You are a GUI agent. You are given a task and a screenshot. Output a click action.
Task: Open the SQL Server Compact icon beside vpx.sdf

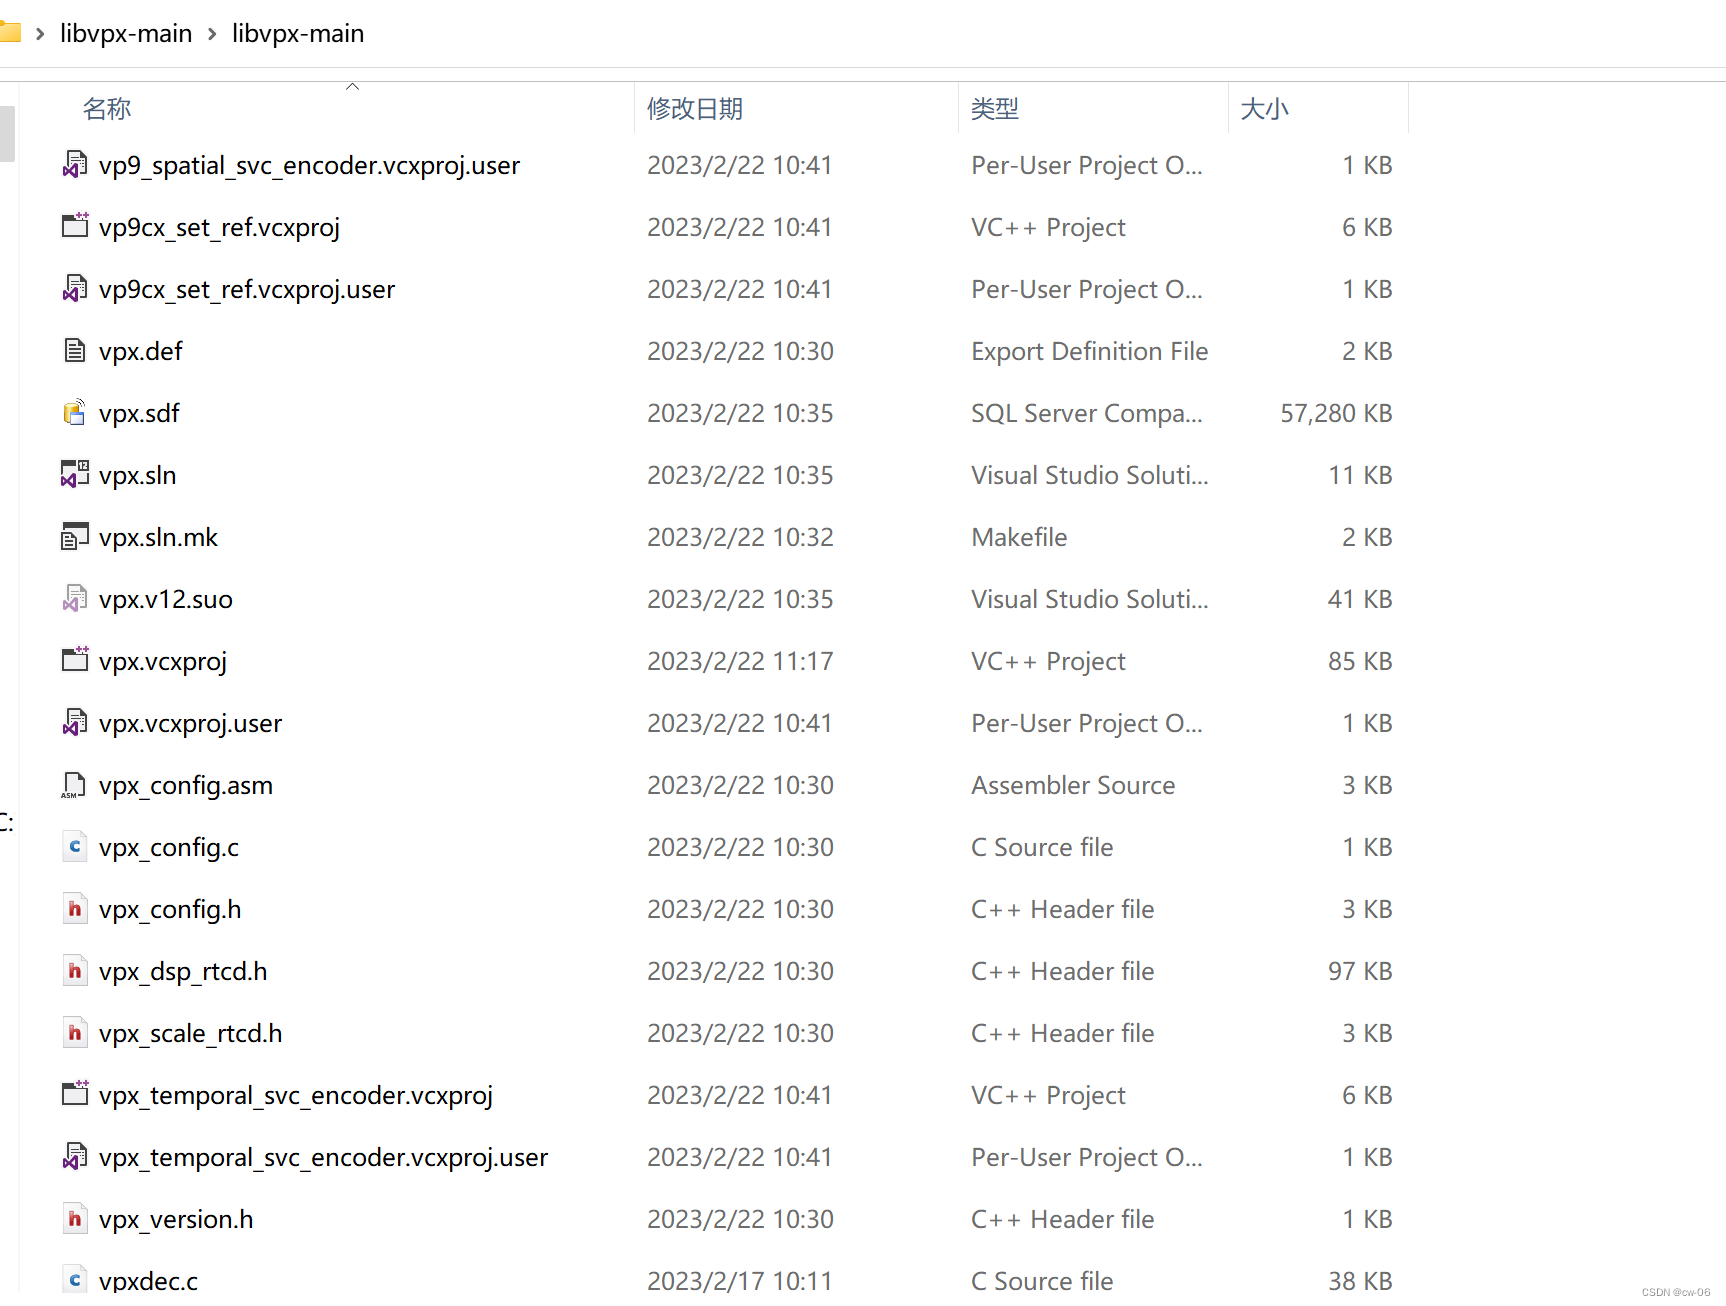coord(74,412)
